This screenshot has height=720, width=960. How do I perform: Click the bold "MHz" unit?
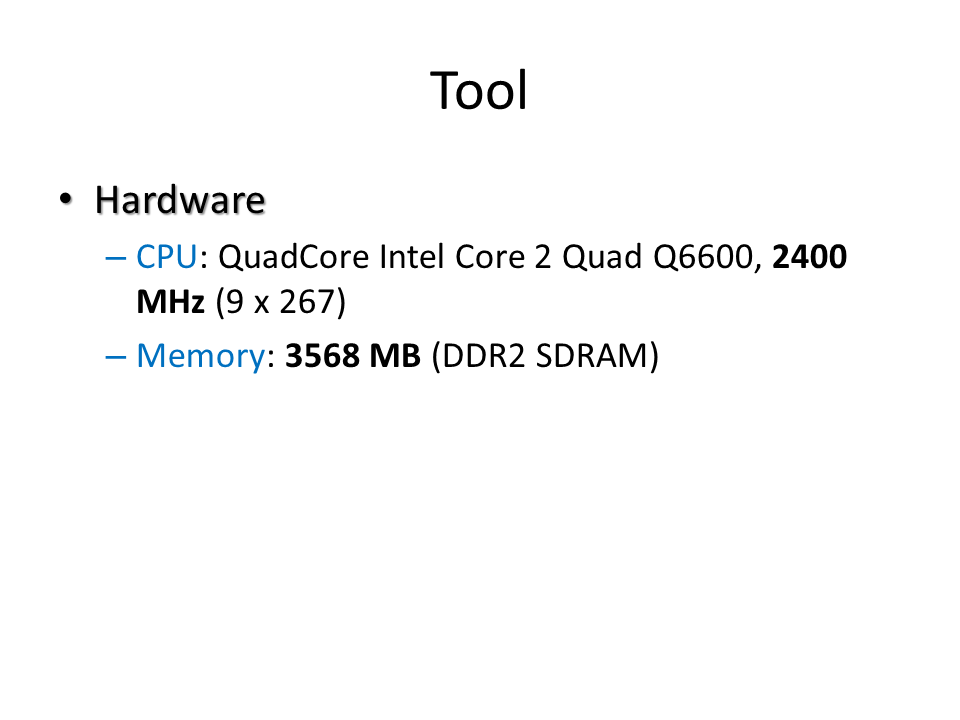tap(170, 302)
